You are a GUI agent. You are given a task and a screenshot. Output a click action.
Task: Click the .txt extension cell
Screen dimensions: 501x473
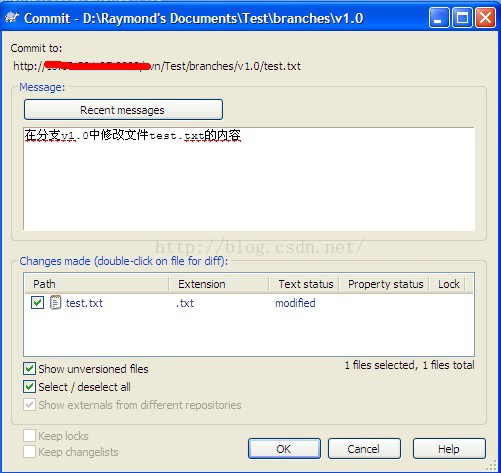pyautogui.click(x=185, y=303)
